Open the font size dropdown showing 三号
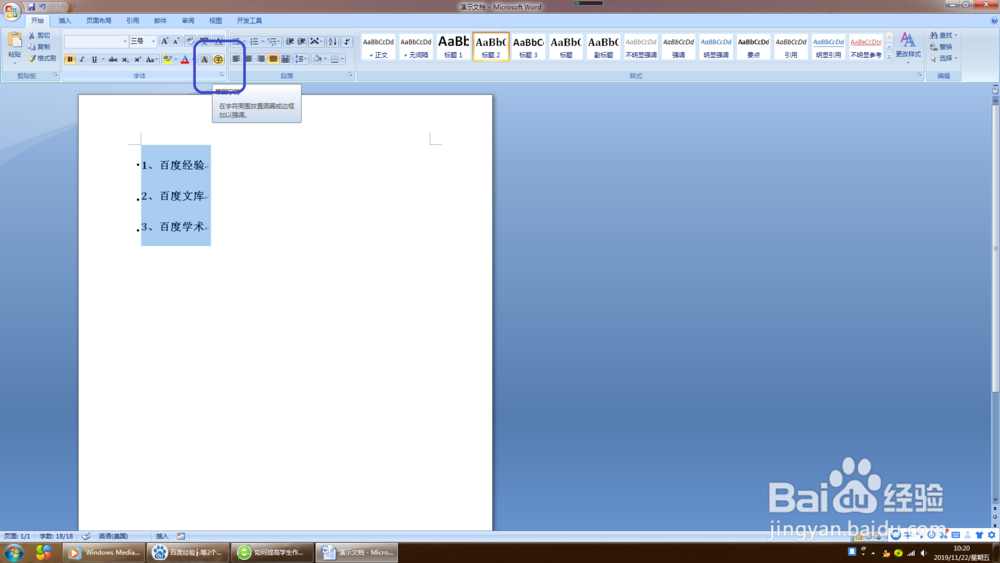Image resolution: width=1000 pixels, height=563 pixels. (x=142, y=41)
